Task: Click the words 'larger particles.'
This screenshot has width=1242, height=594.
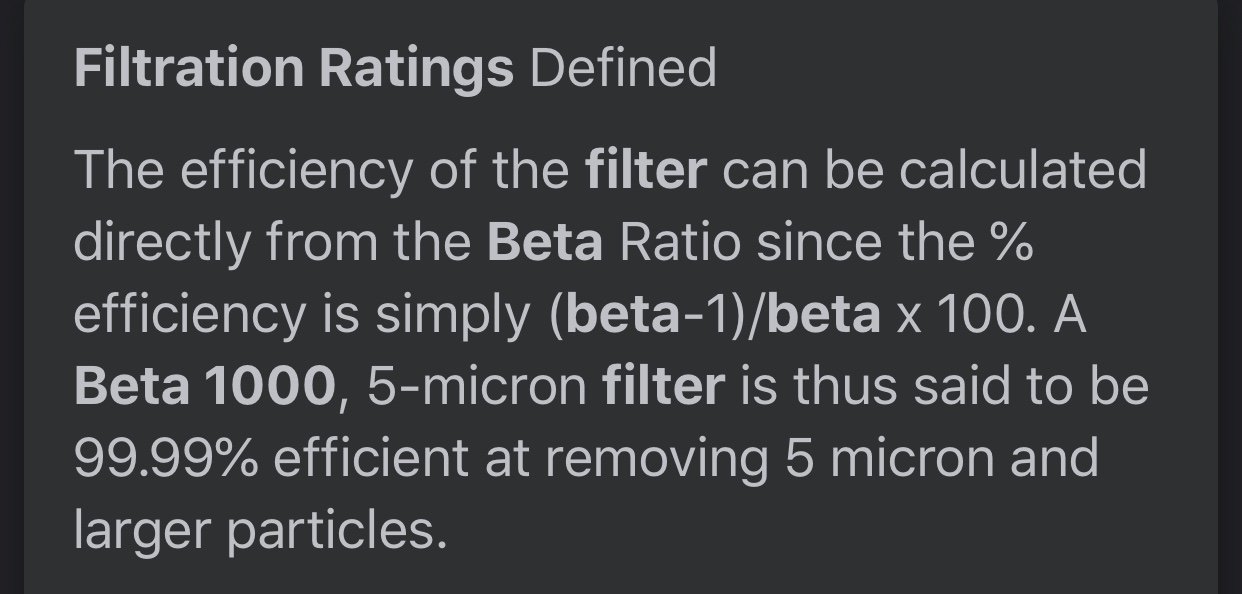Action: (260, 531)
